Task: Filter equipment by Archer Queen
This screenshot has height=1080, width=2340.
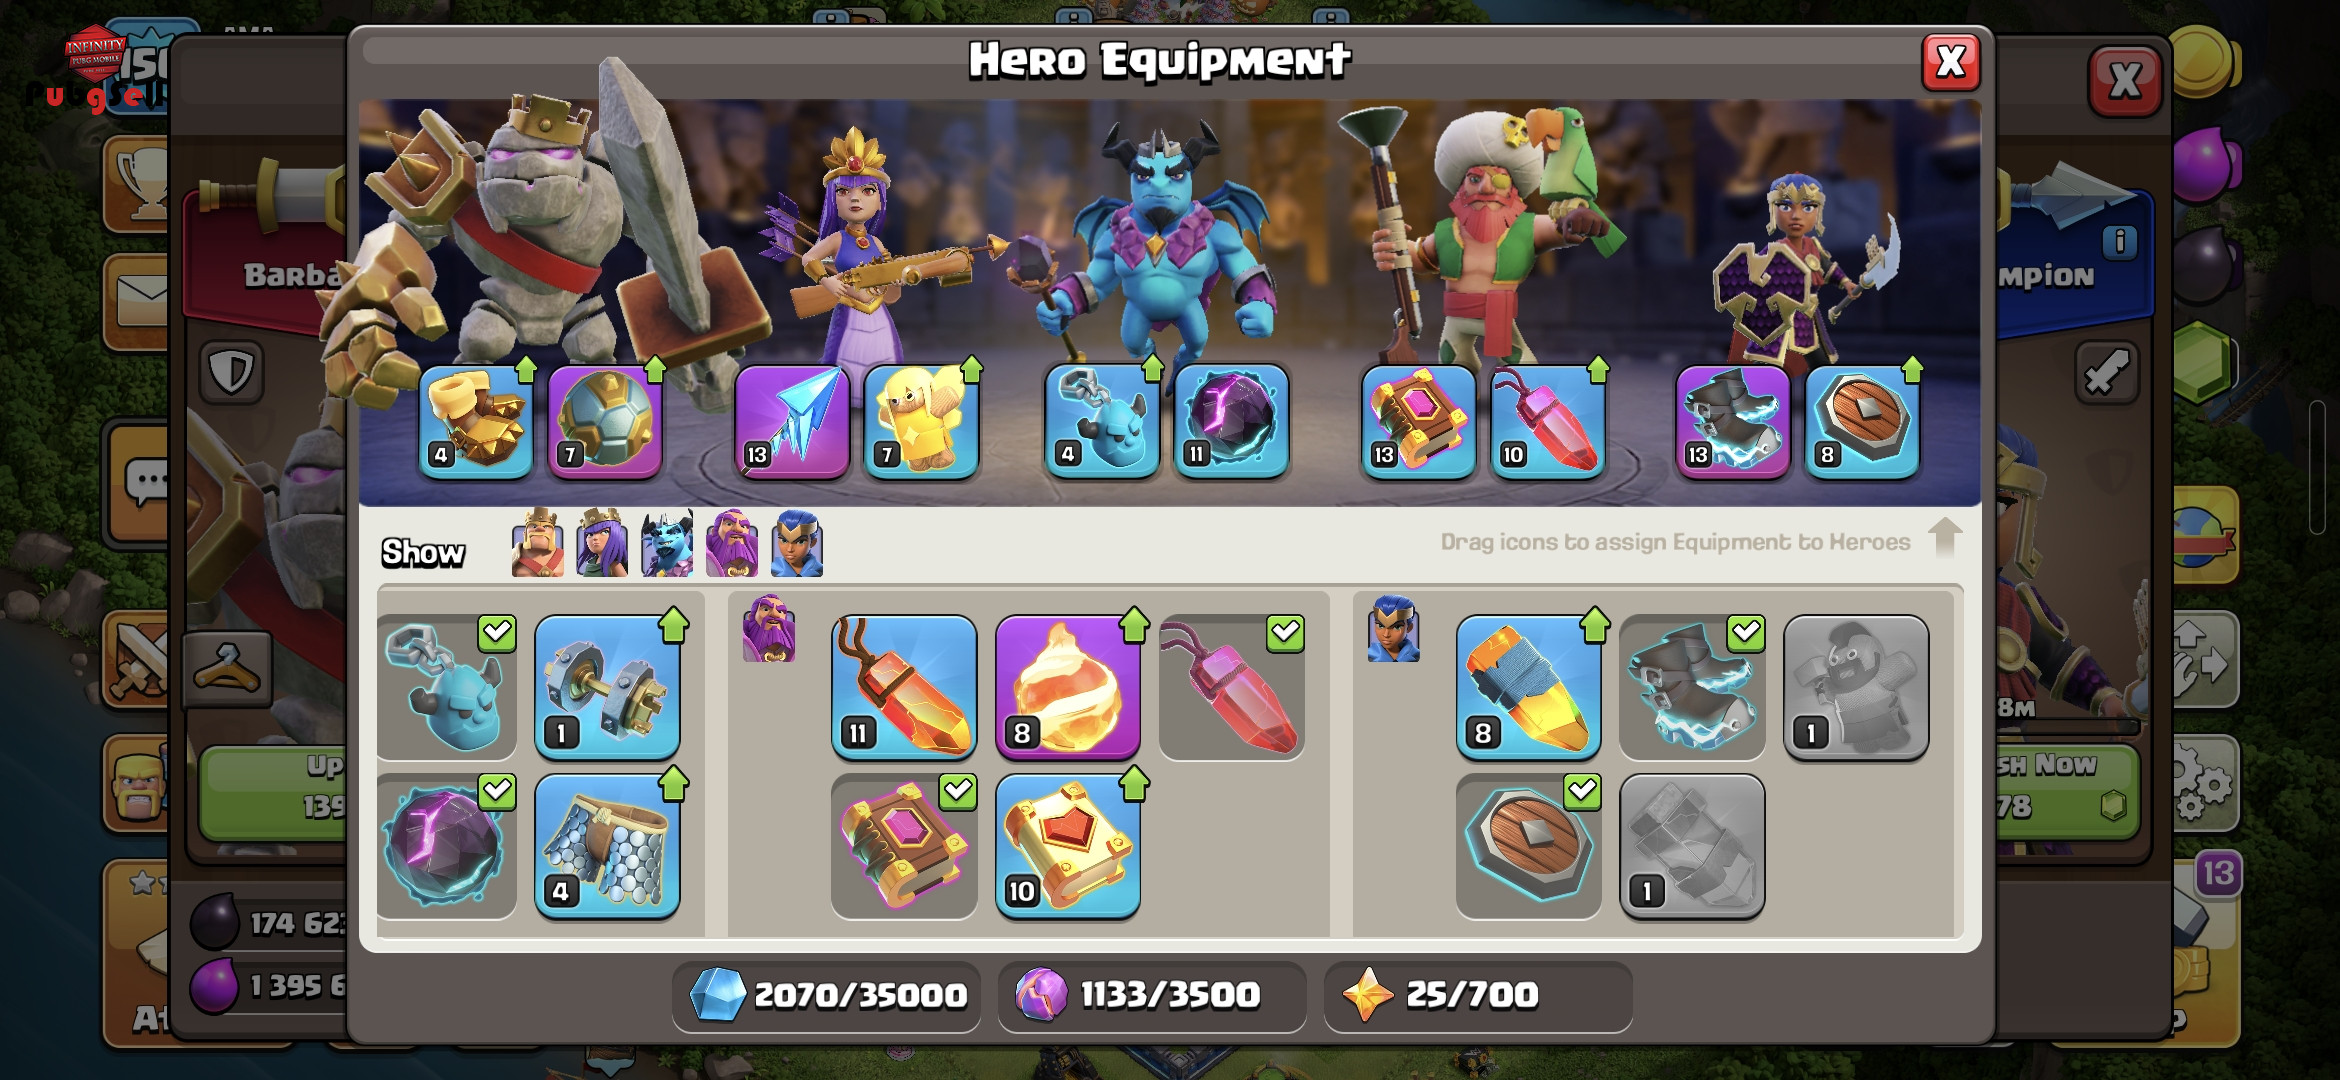Action: (602, 543)
